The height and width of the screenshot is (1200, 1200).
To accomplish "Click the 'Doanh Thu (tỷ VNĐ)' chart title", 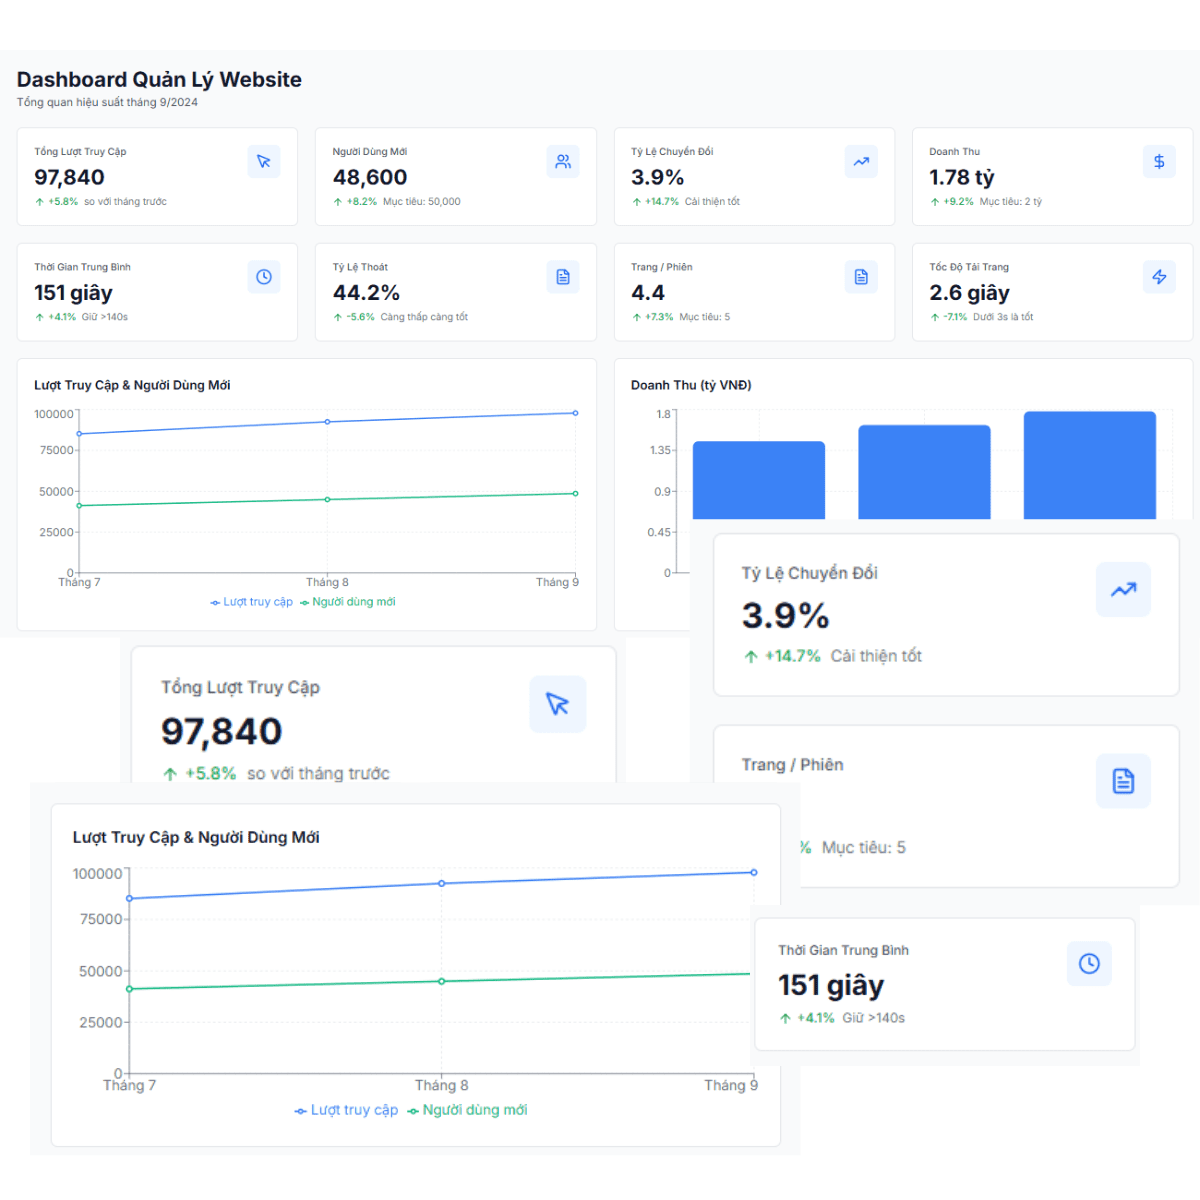I will pyautogui.click(x=691, y=385).
